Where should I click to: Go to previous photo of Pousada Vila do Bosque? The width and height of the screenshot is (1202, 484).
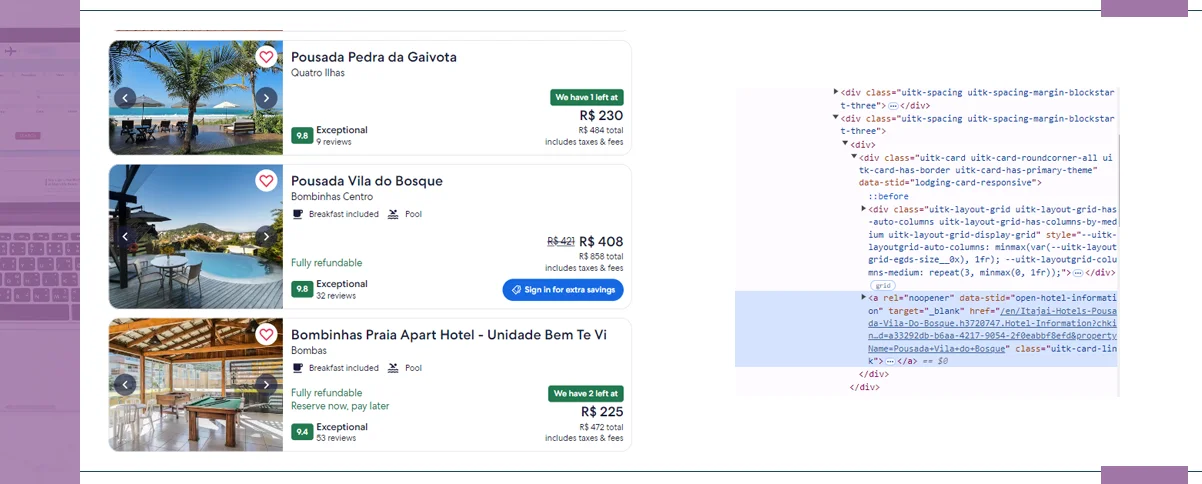(x=125, y=237)
